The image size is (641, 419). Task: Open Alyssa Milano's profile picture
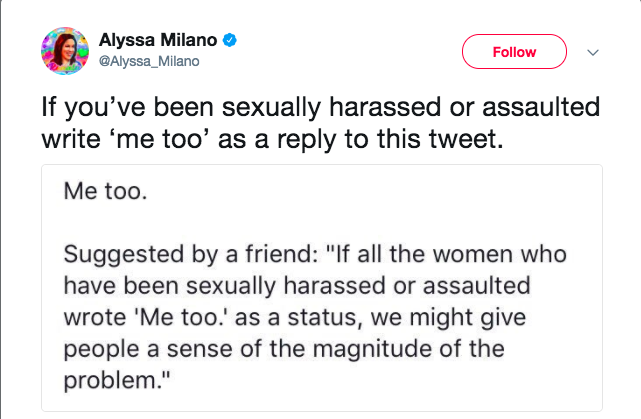pyautogui.click(x=65, y=51)
